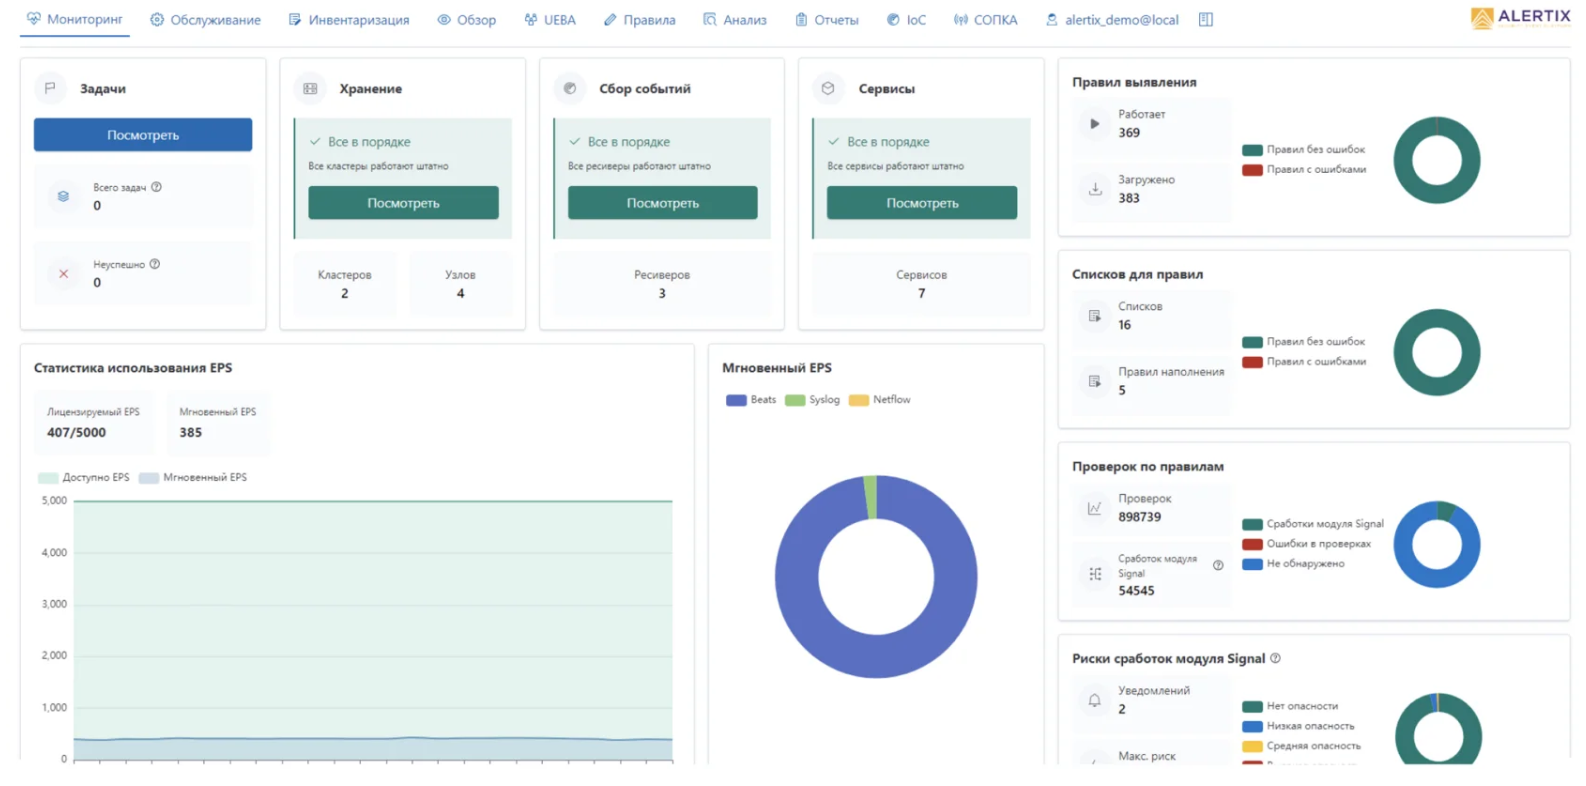
Task: Open the alertix_demo@local user menu
Action: (x=1112, y=20)
